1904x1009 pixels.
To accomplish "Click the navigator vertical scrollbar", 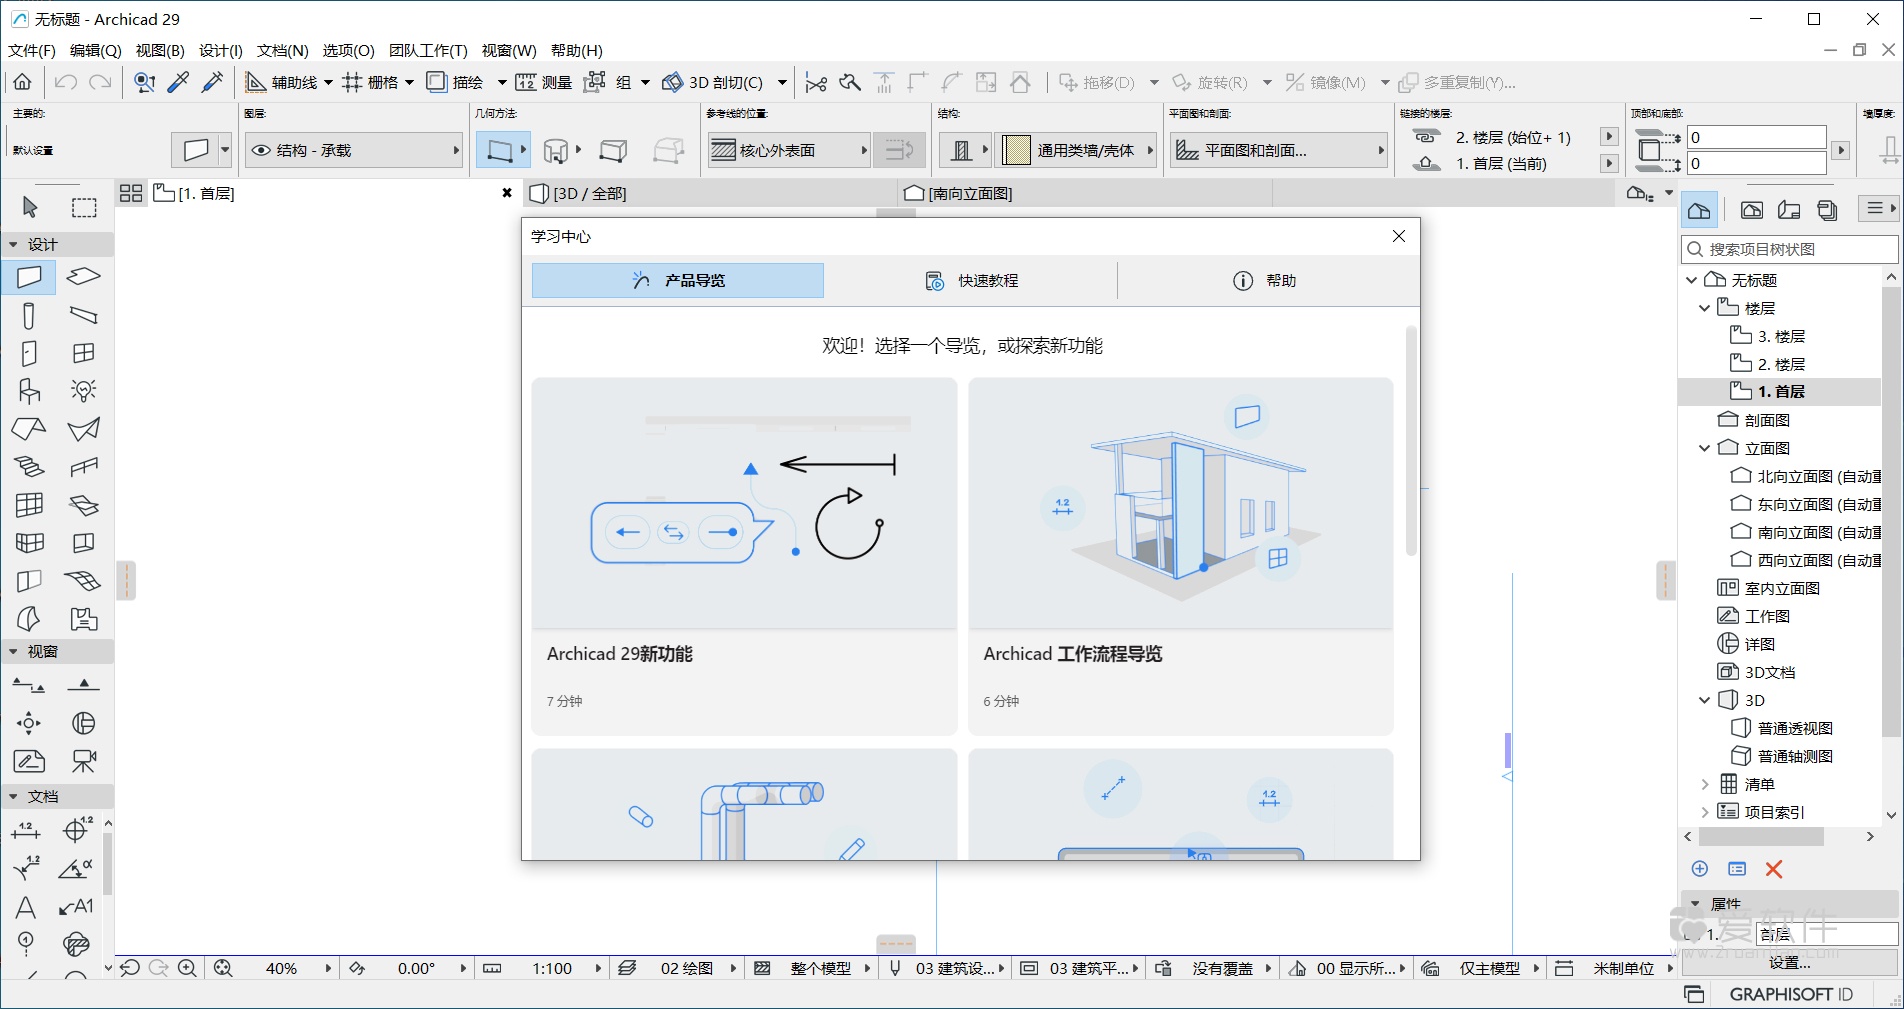I will pos(1890,510).
